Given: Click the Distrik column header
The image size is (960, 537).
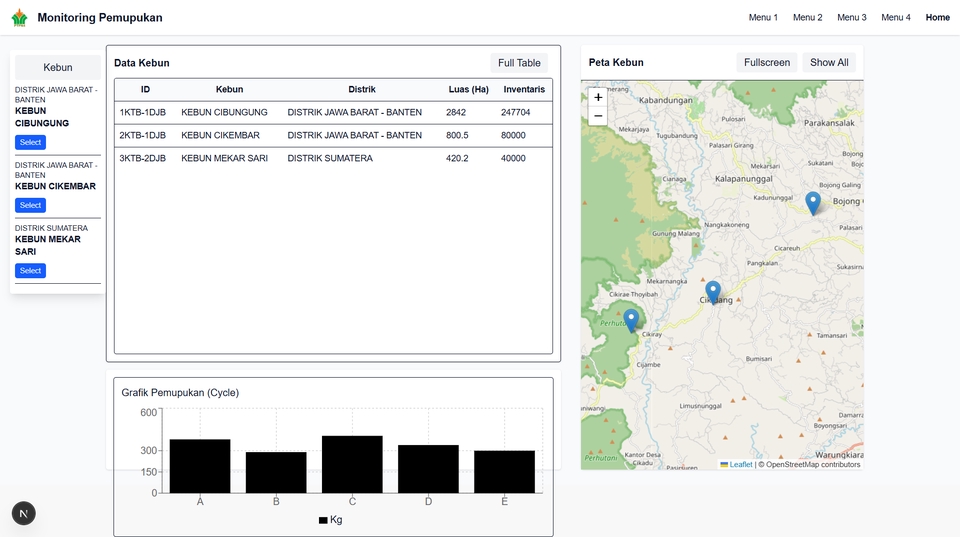Looking at the screenshot, I should (x=362, y=89).
